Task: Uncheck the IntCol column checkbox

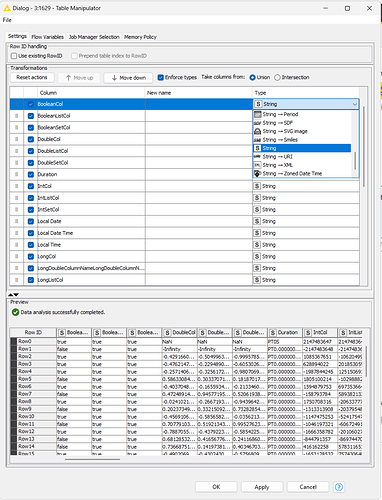Action: point(31,186)
